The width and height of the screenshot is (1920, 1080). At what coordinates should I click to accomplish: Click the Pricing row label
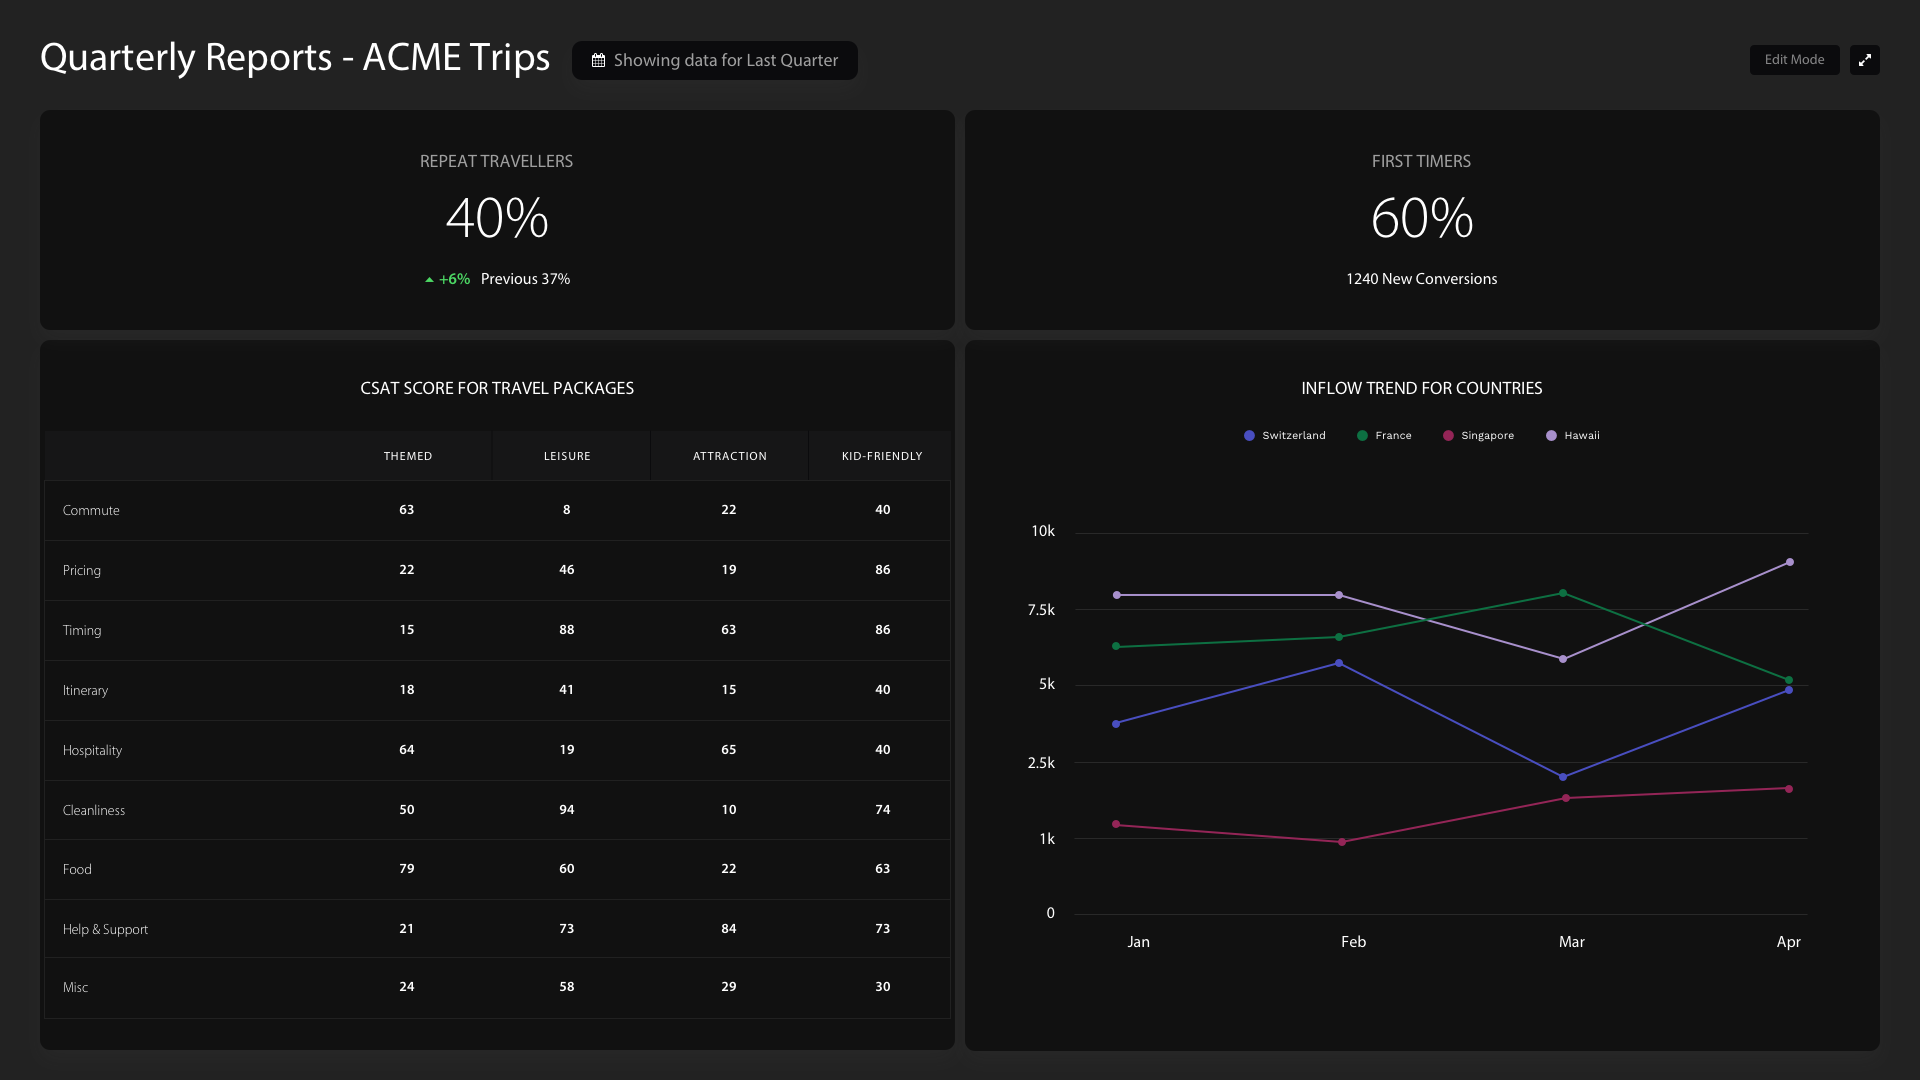[x=82, y=571]
